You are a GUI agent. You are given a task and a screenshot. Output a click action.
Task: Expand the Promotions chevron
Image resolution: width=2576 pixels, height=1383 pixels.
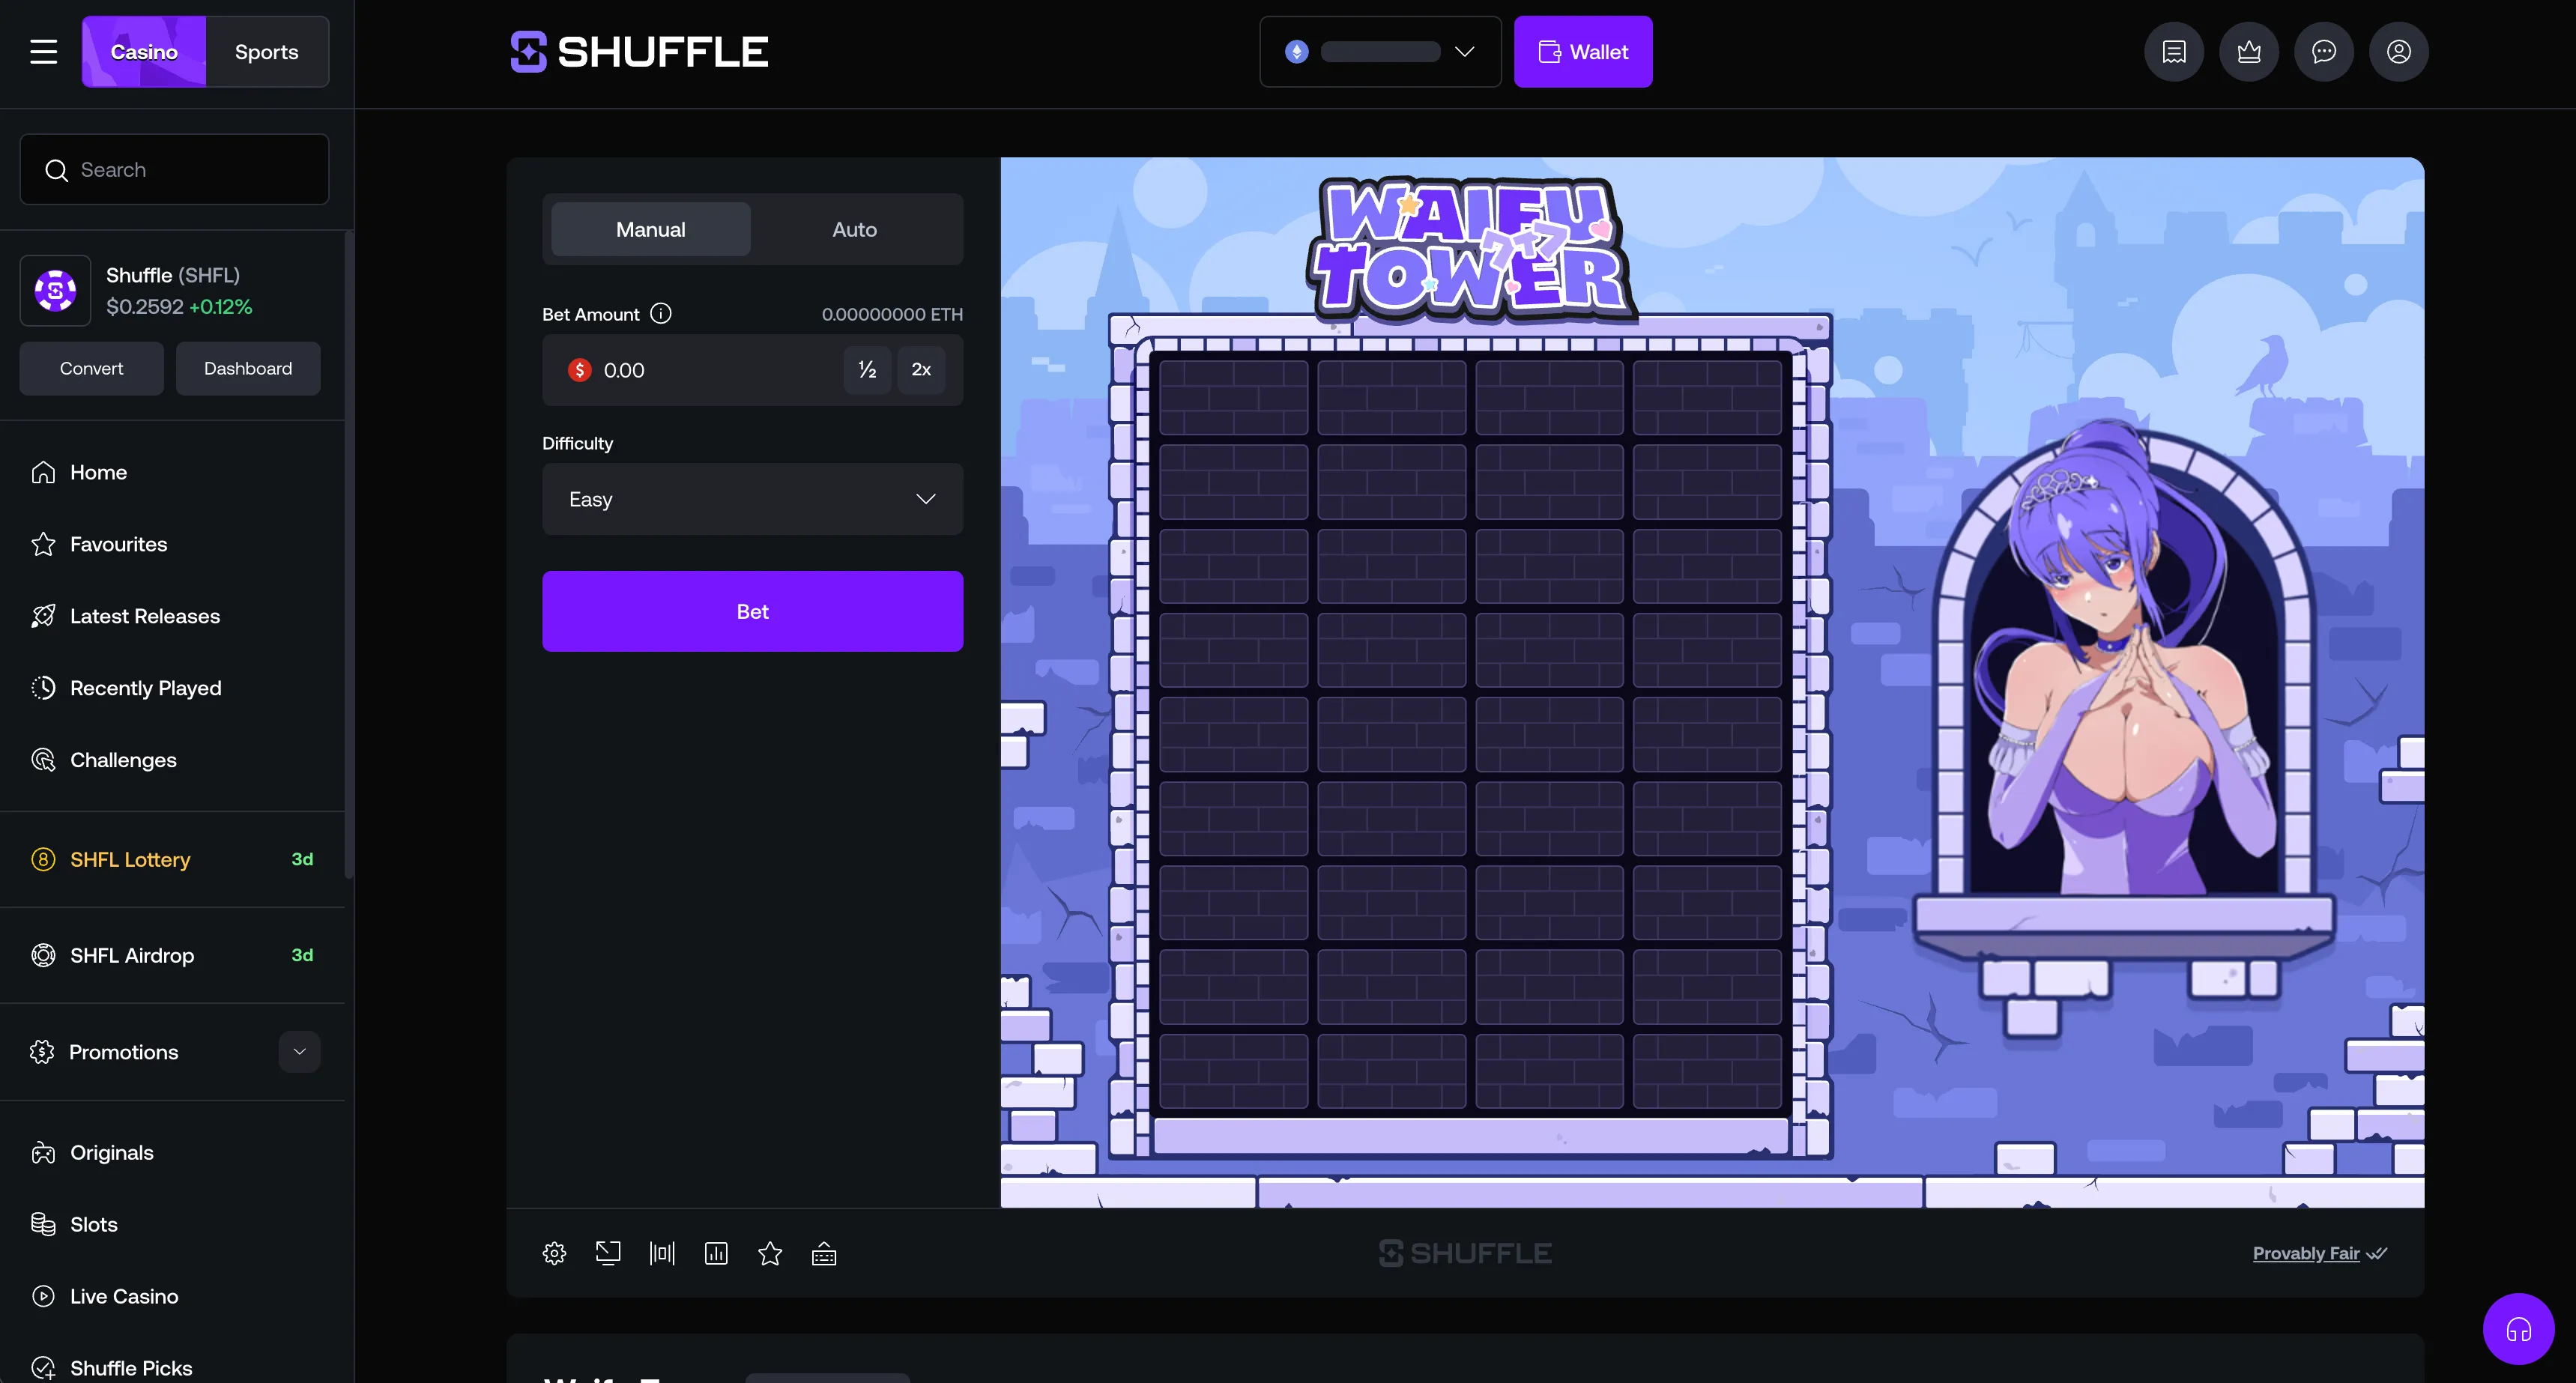click(x=299, y=1052)
